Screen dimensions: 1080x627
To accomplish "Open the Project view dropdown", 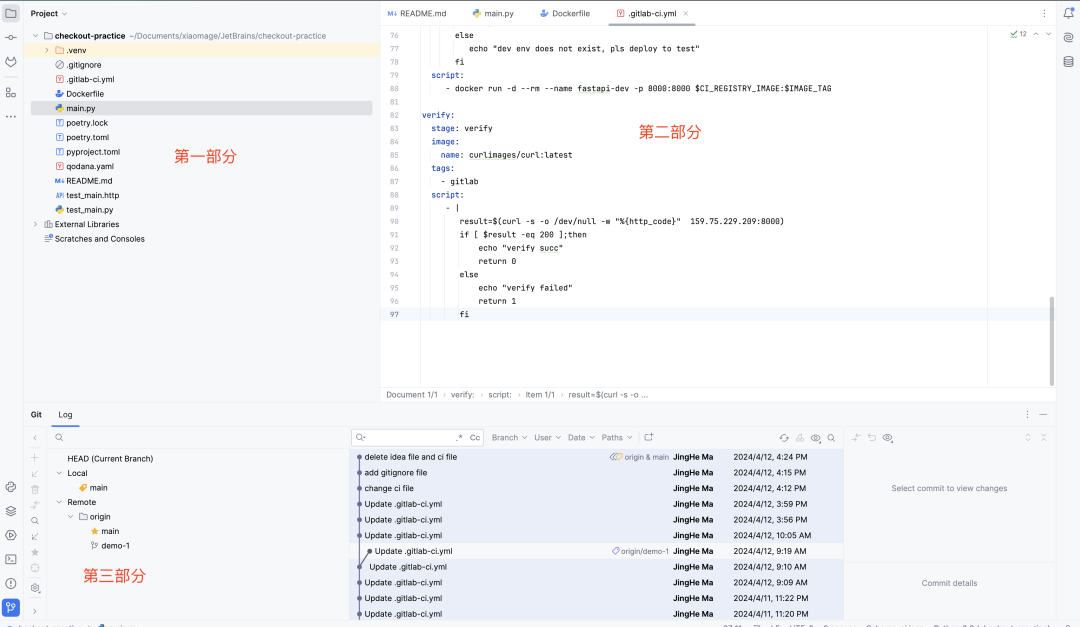I will 49,14.
